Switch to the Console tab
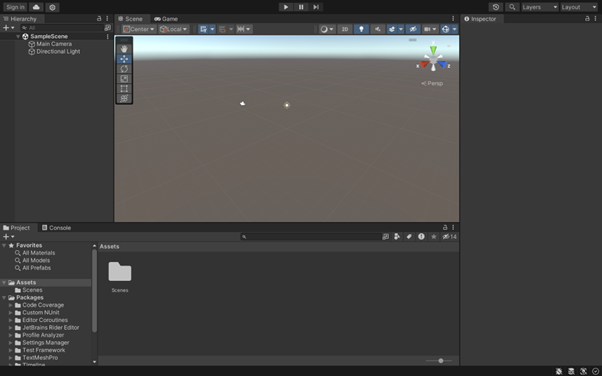The height and width of the screenshot is (376, 602). (56, 228)
